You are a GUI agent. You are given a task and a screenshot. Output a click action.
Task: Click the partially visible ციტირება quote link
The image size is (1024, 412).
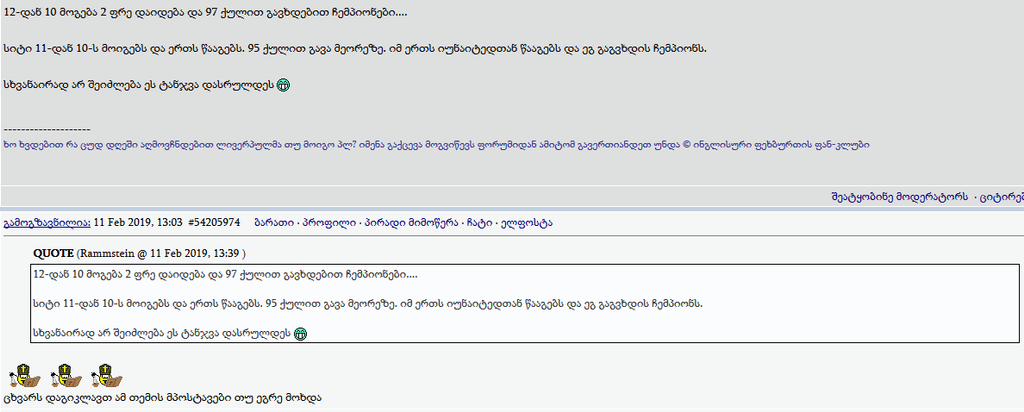click(x=1002, y=197)
